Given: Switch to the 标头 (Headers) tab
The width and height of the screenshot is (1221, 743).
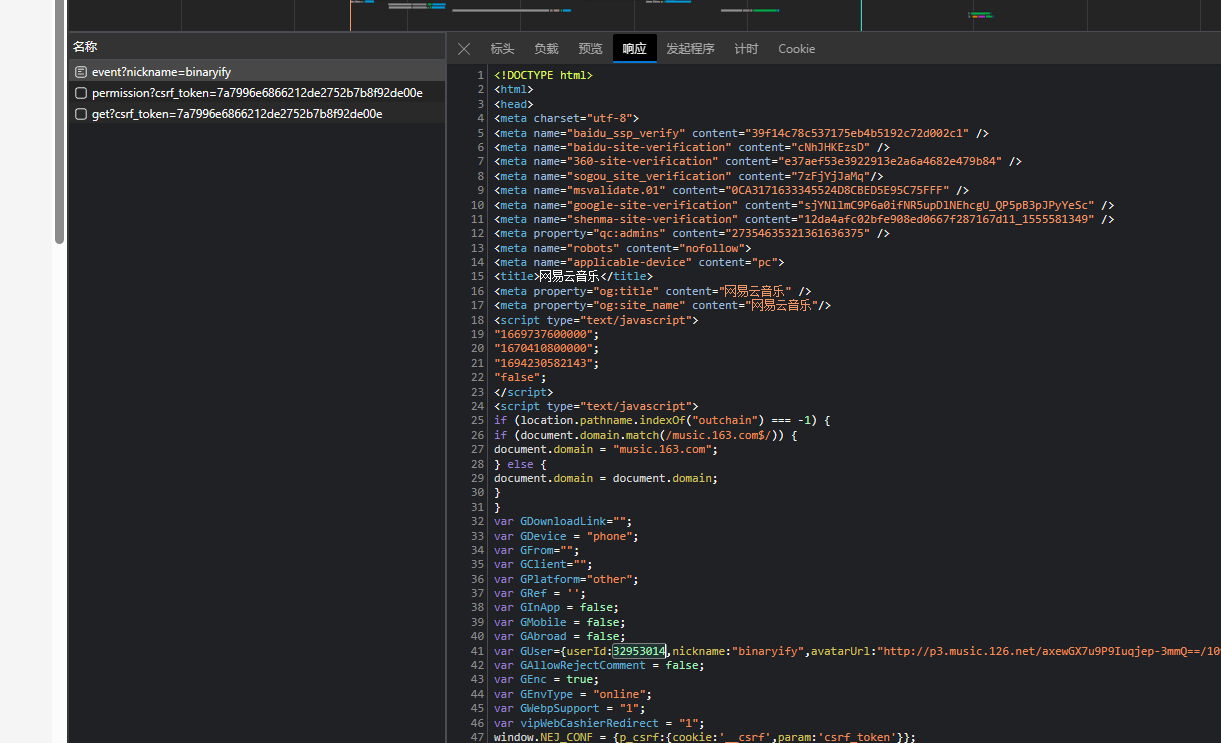Looking at the screenshot, I should (501, 48).
